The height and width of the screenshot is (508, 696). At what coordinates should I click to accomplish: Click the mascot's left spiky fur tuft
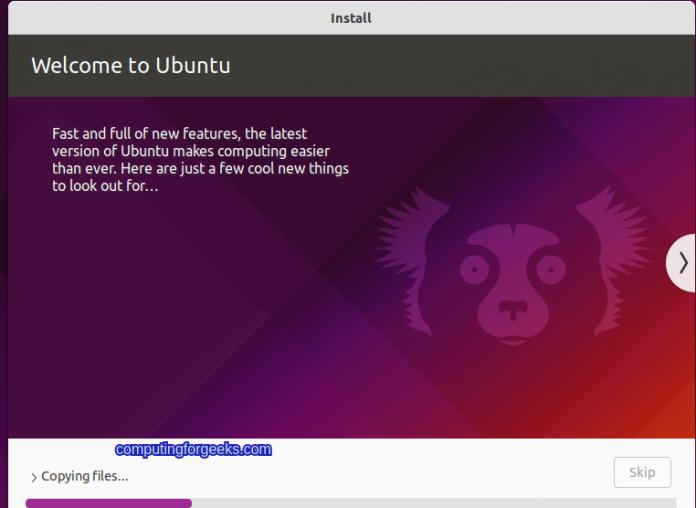(x=411, y=260)
